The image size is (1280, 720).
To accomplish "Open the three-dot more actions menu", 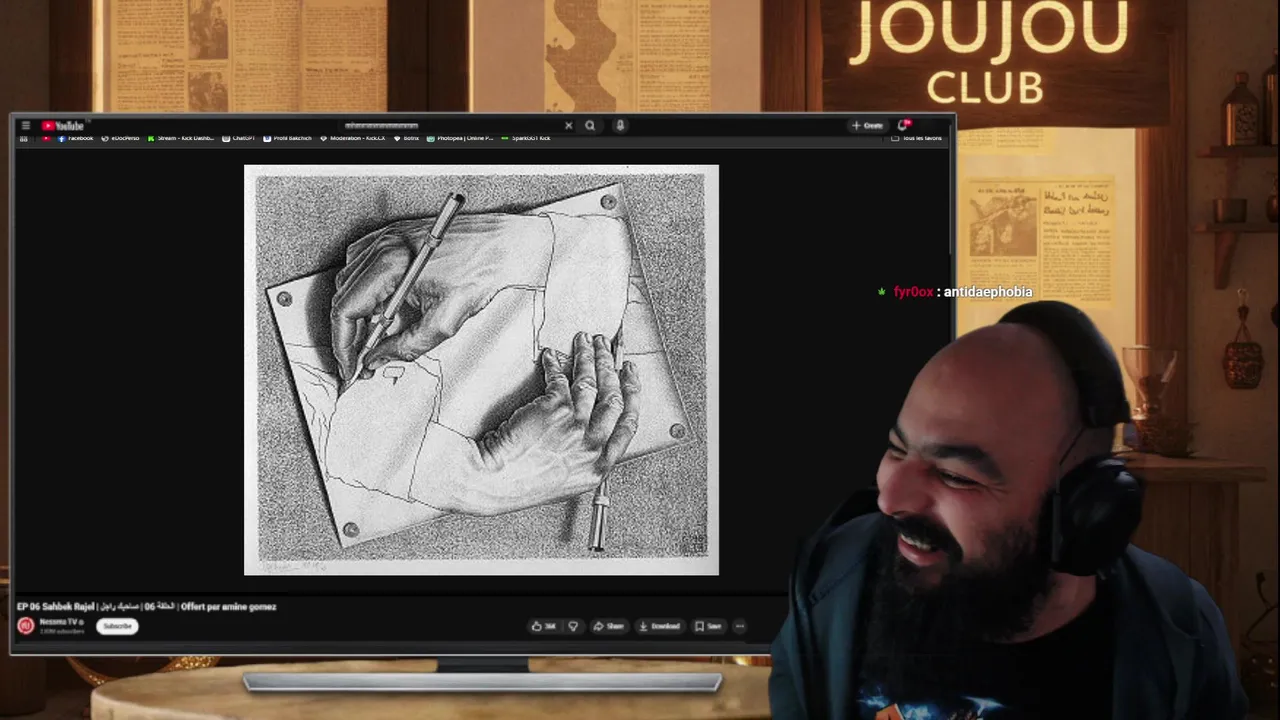I will point(740,626).
